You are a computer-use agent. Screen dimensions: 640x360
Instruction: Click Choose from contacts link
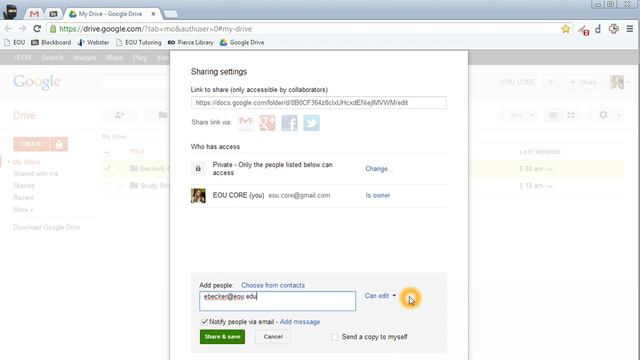point(273,285)
